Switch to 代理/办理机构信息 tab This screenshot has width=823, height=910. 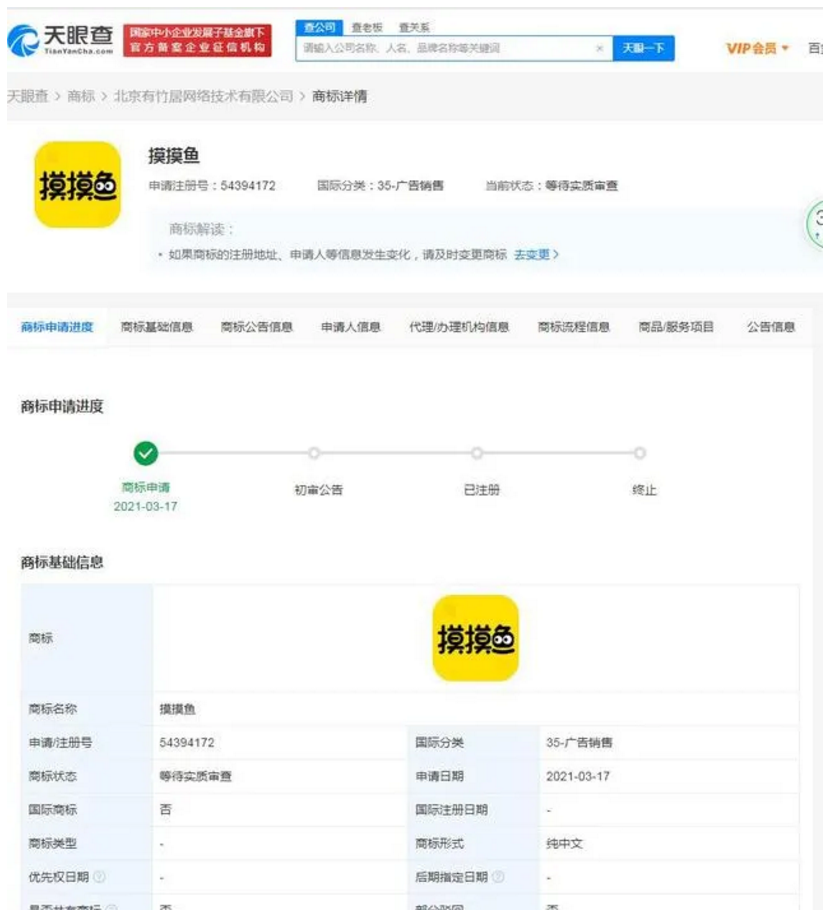pos(459,327)
